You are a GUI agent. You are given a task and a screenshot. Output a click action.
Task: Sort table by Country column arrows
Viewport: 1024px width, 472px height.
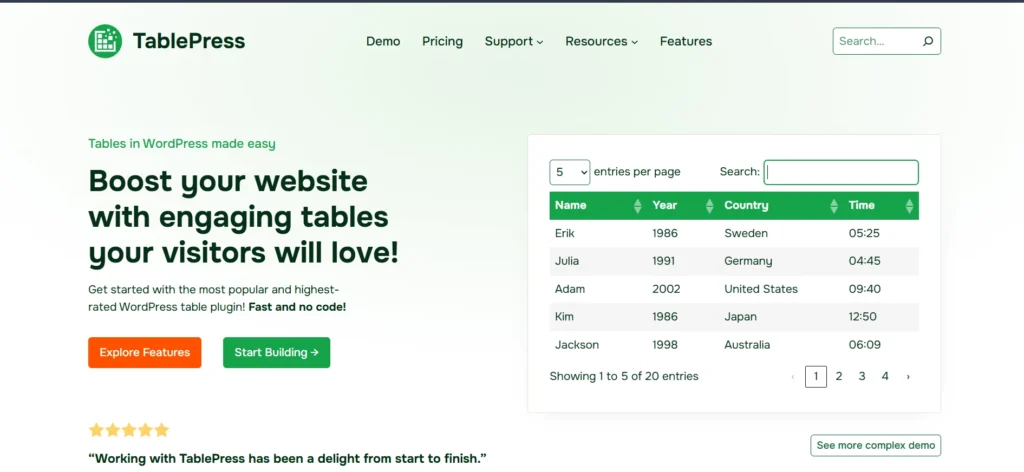[834, 206]
